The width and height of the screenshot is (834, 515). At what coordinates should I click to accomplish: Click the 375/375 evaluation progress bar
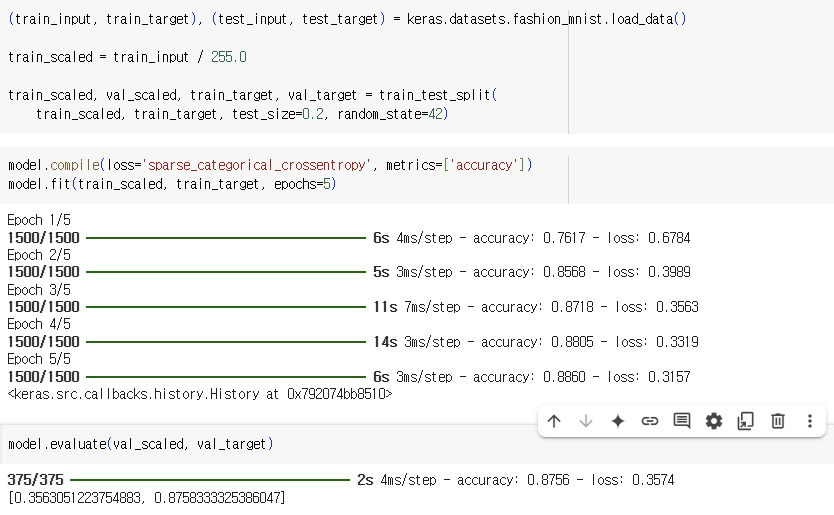pyautogui.click(x=210, y=480)
